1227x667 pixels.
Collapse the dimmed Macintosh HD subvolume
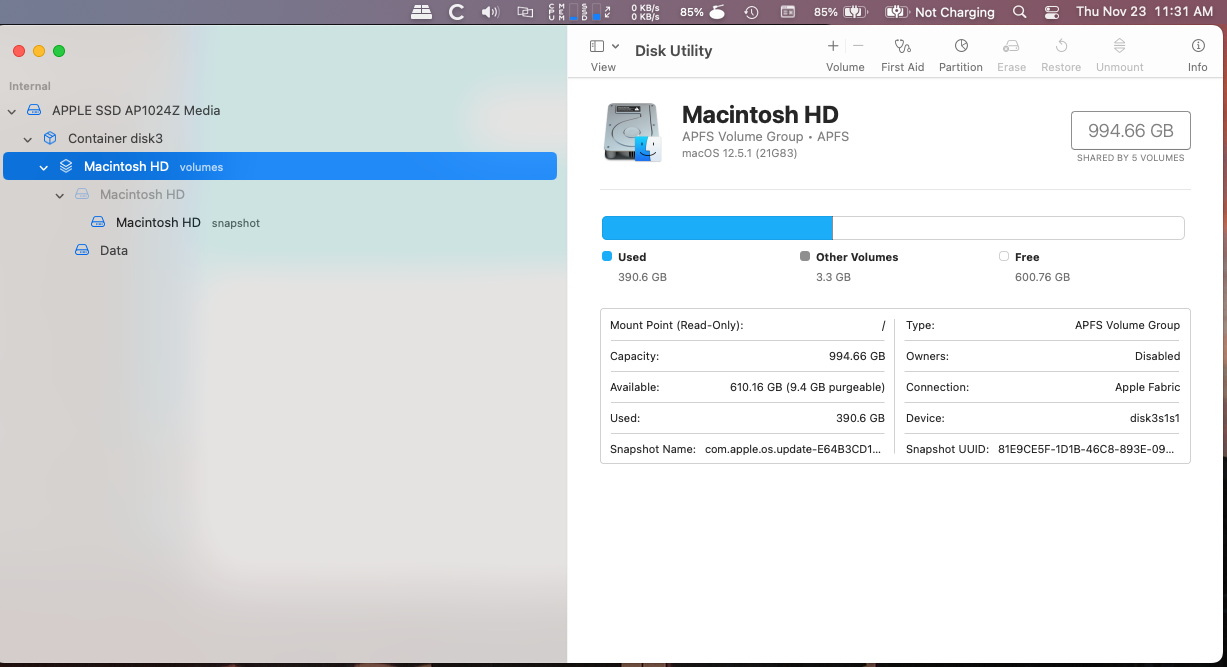pos(60,195)
